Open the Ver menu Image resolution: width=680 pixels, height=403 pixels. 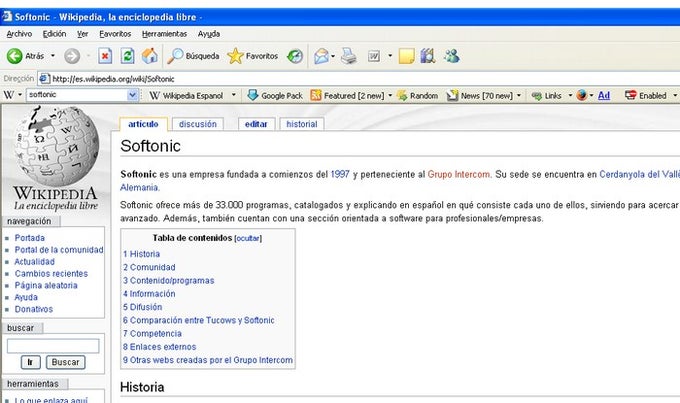click(82, 34)
